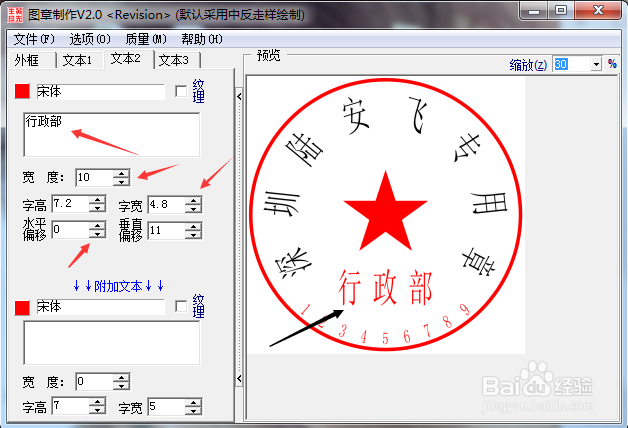Select the 文本2 tab
The width and height of the screenshot is (628, 428).
(129, 59)
